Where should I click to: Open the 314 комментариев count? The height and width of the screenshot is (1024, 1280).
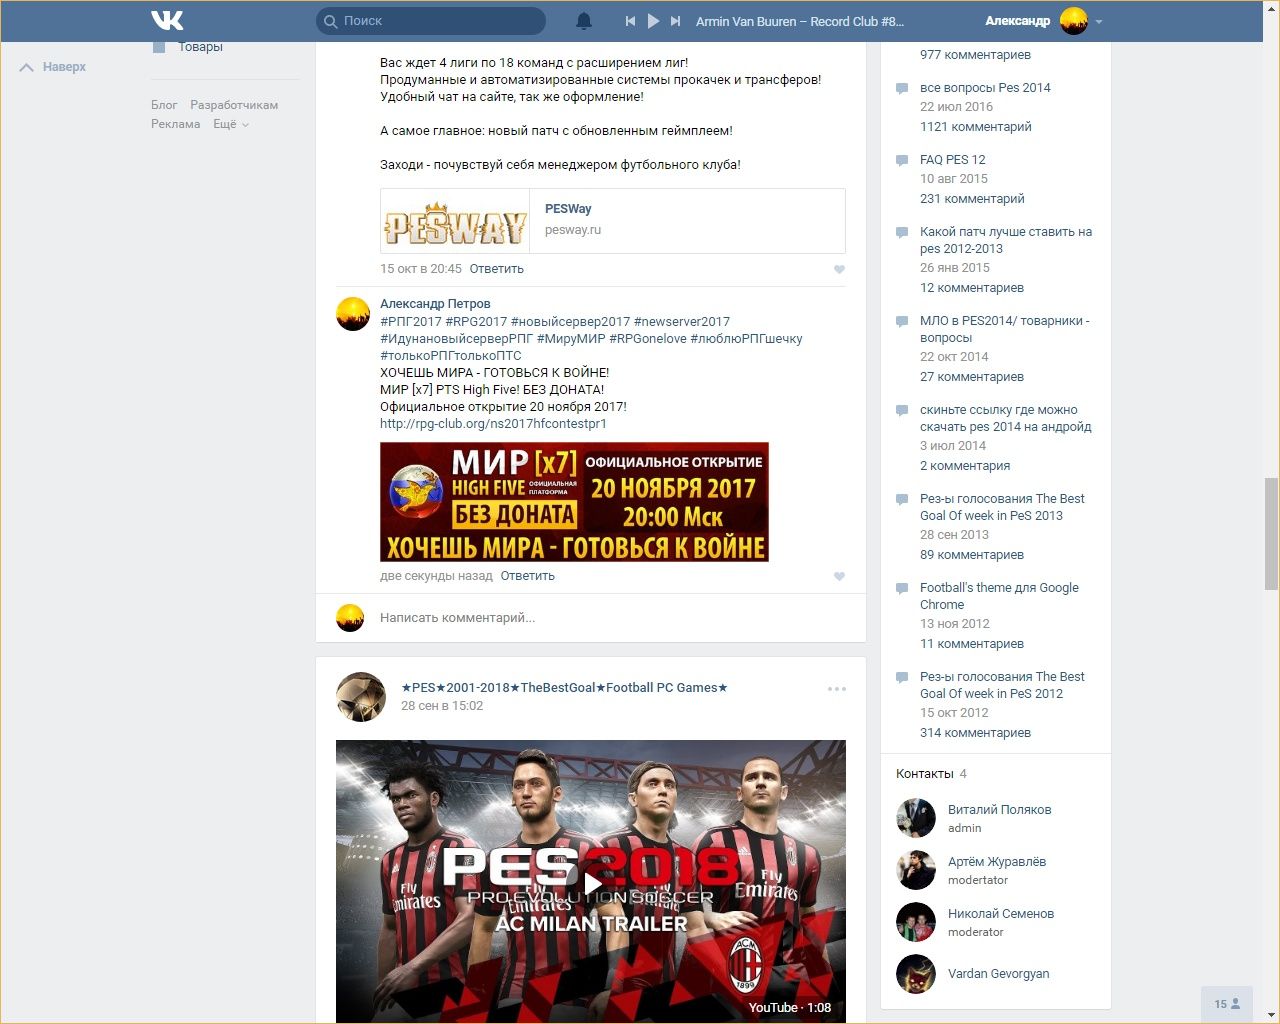pyautogui.click(x=975, y=733)
